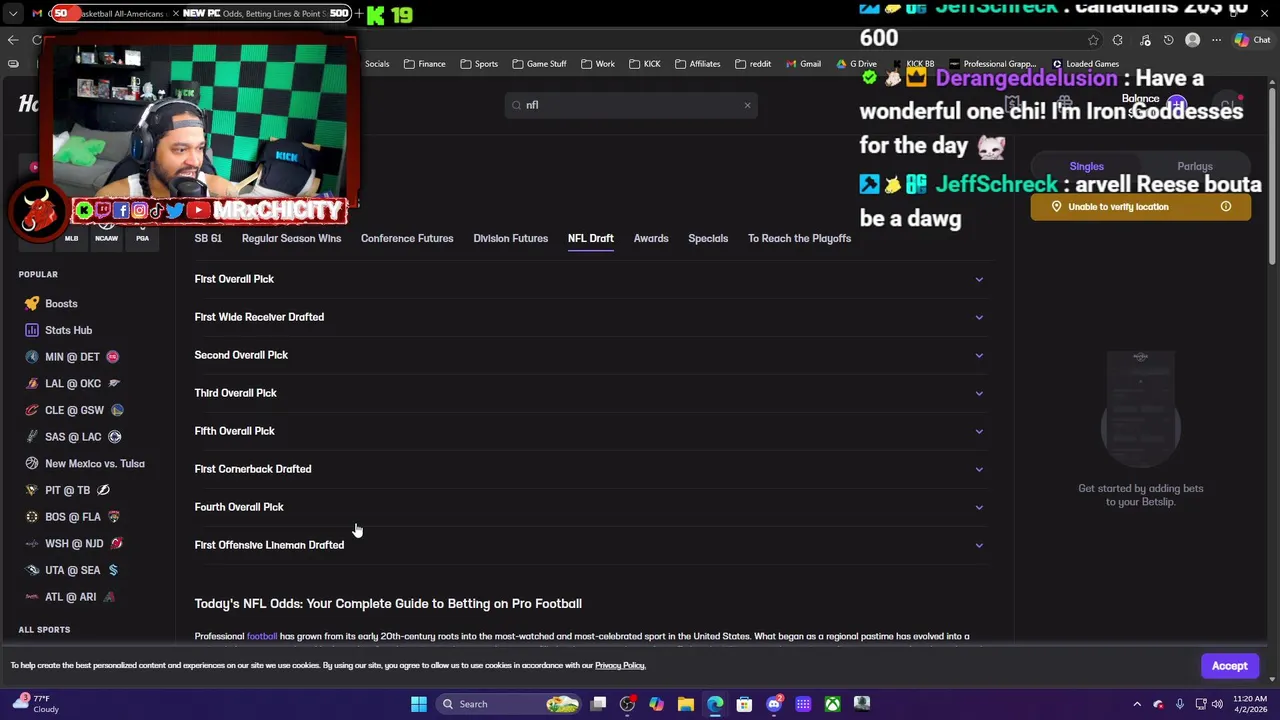Open the Stats Hub chart icon

[x=32, y=330]
